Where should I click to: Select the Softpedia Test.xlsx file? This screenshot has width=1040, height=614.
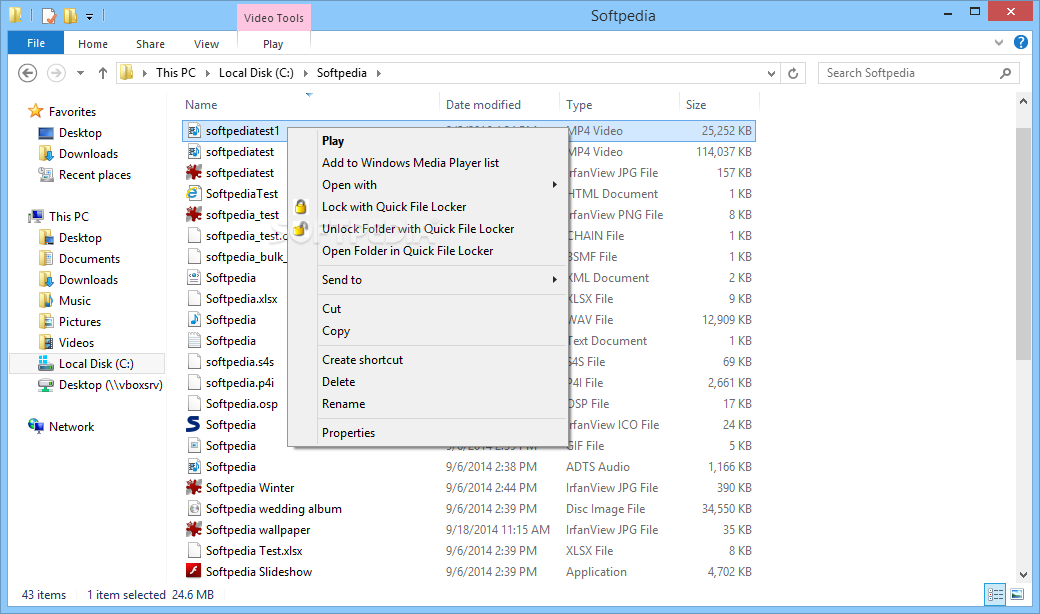point(253,550)
